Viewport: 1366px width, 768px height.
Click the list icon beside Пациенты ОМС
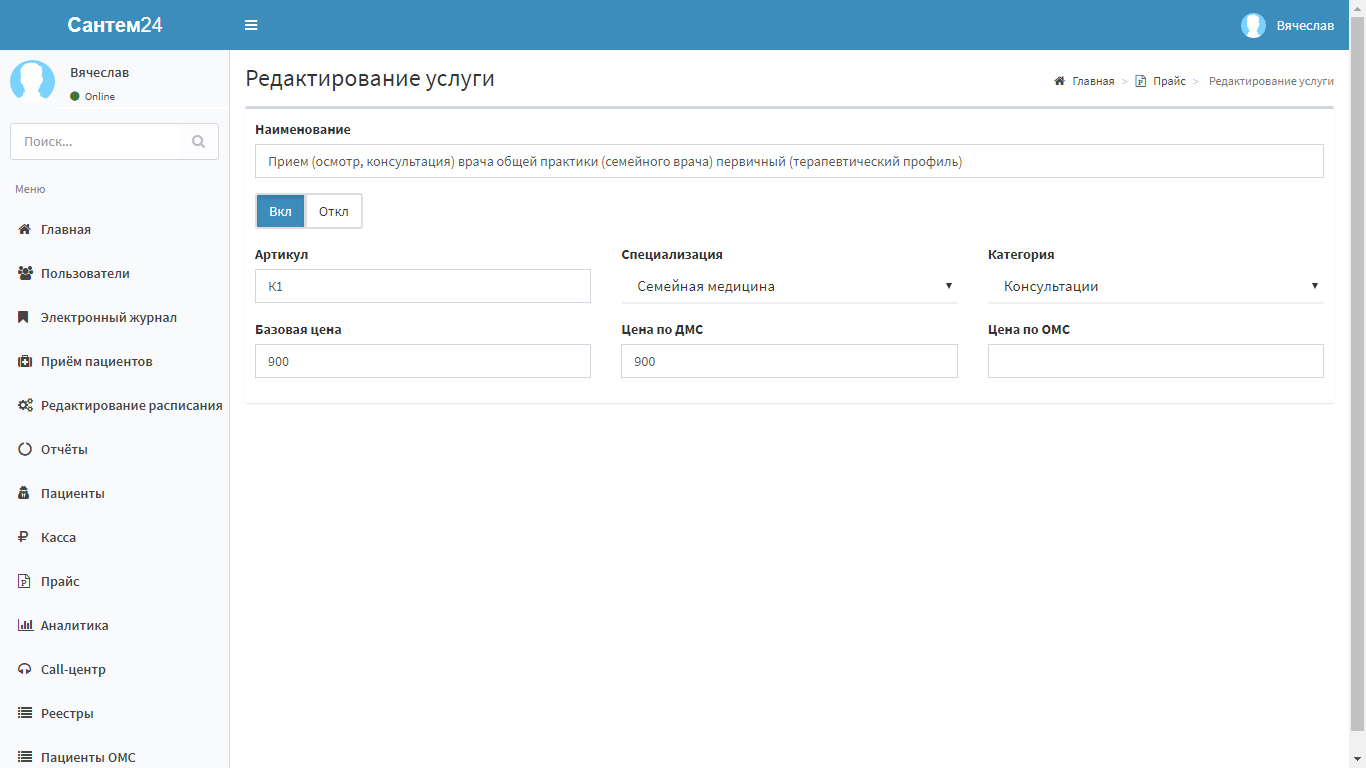coord(25,757)
